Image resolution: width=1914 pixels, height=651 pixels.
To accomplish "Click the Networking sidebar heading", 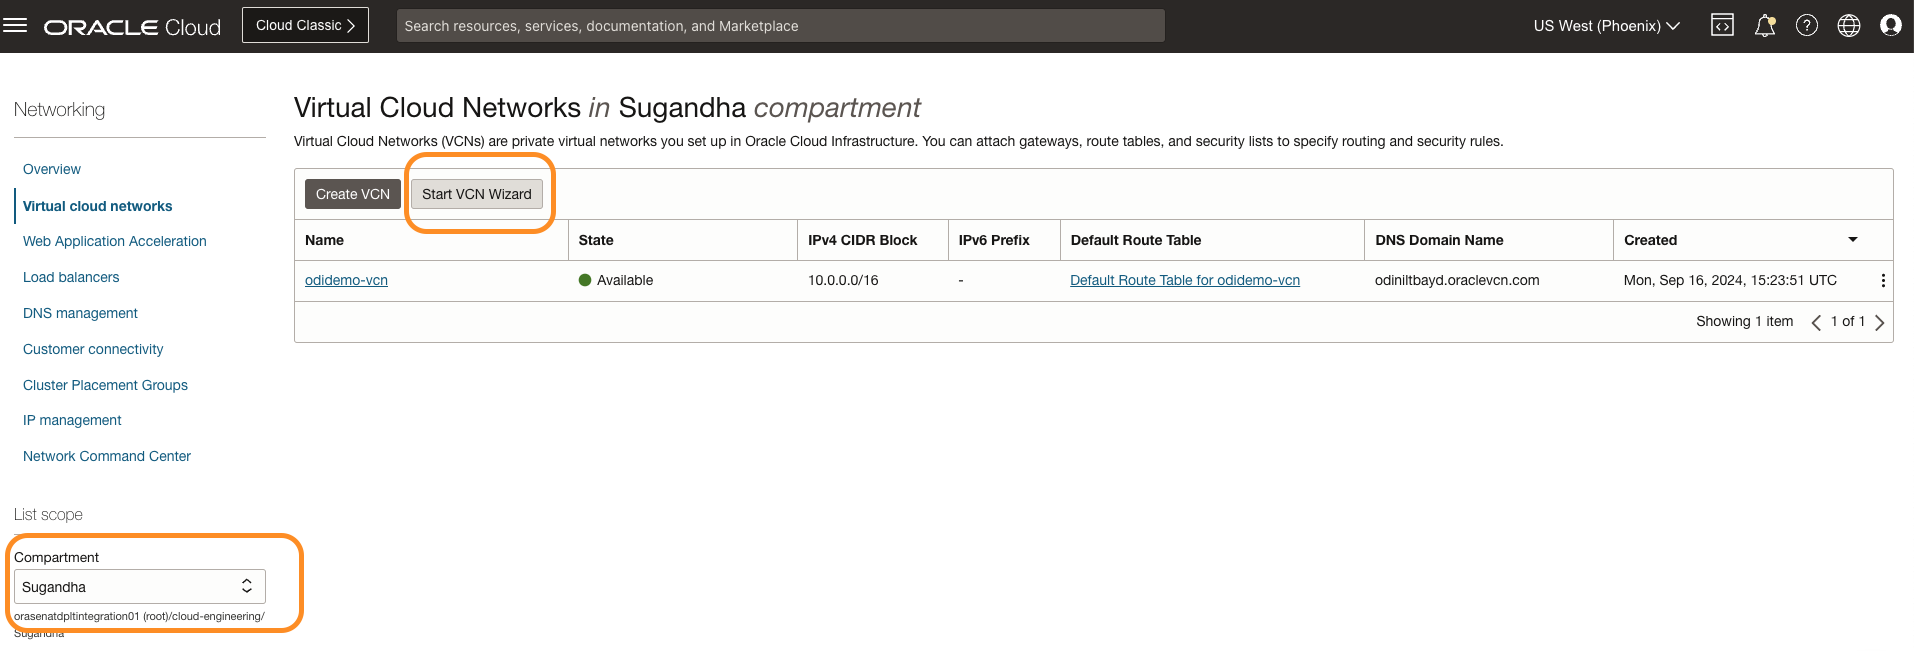I will 59,109.
